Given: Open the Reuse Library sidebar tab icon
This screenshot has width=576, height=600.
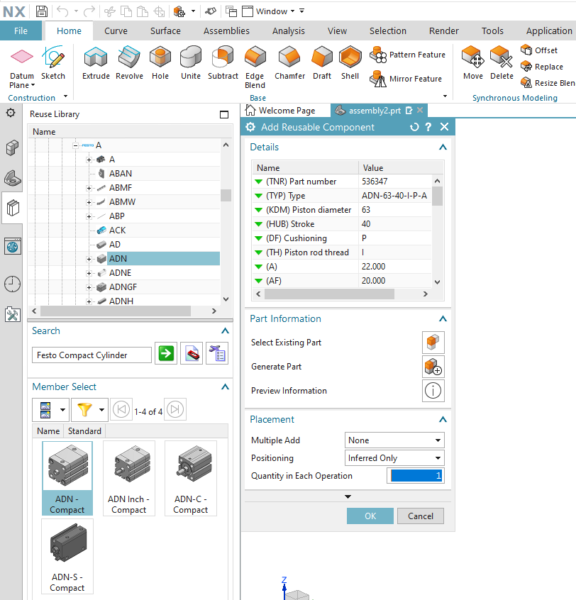Looking at the screenshot, I should coord(13,208).
